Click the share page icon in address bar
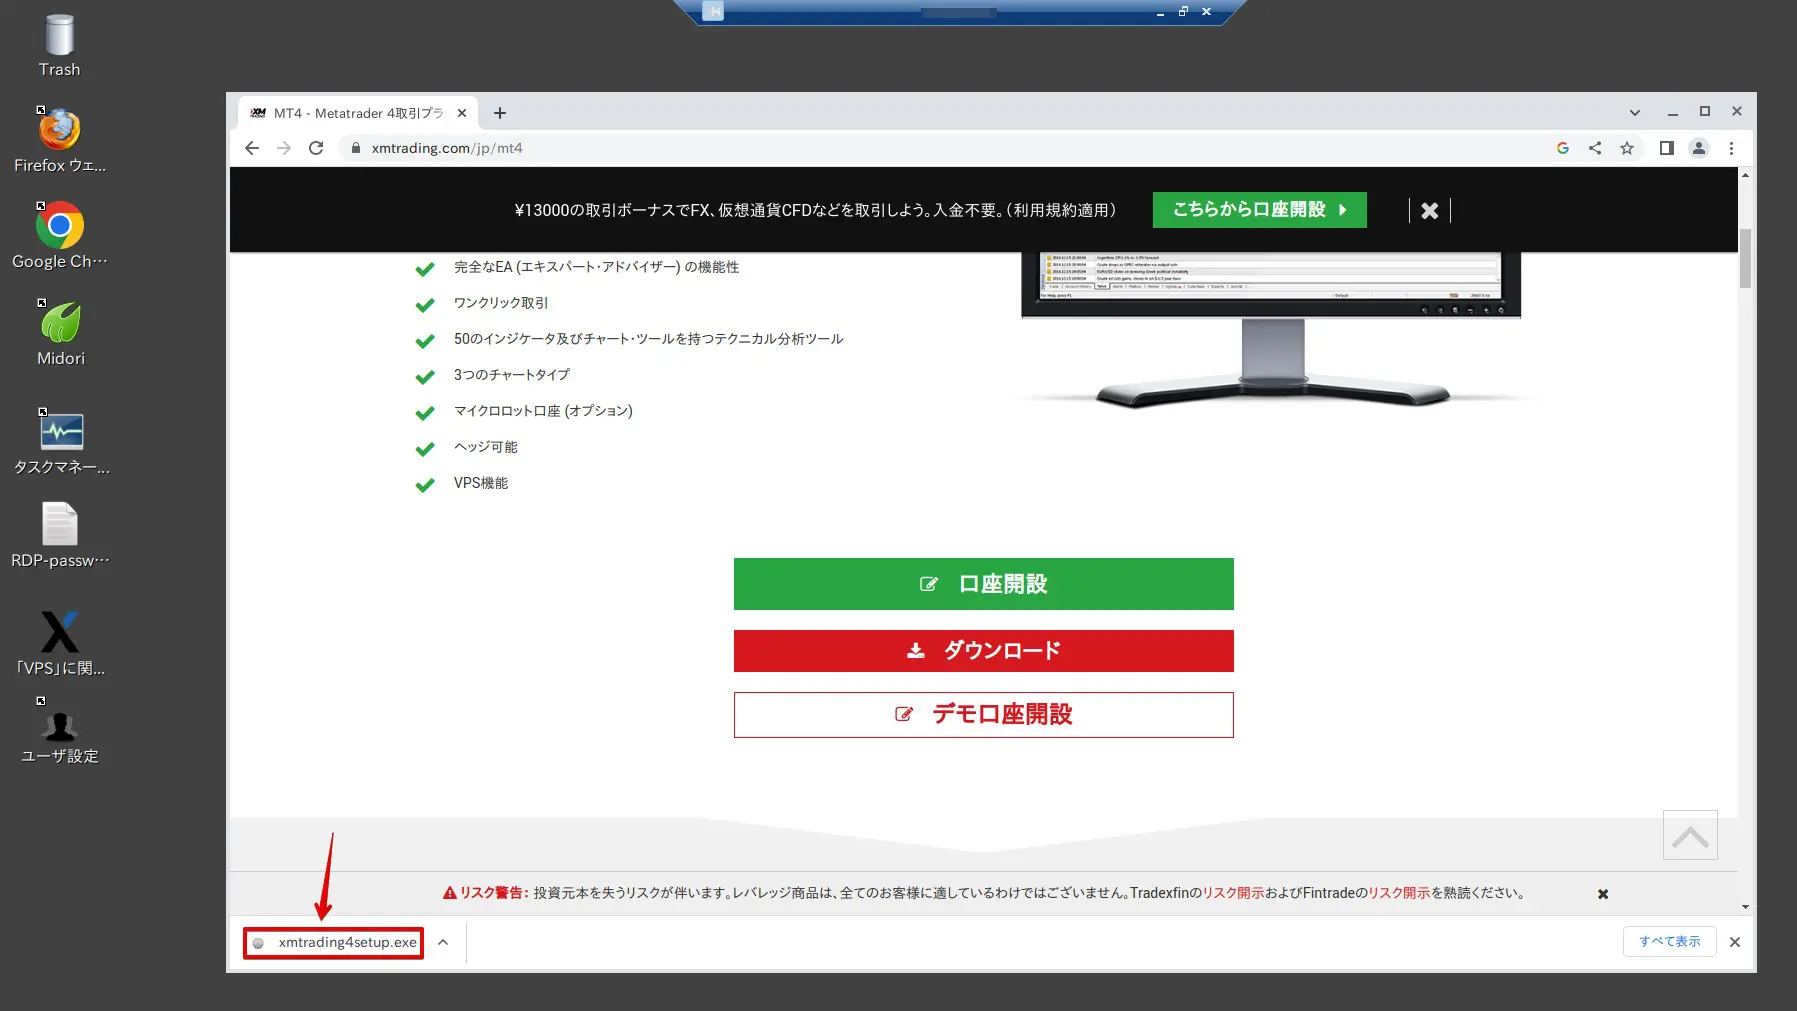The height and width of the screenshot is (1011, 1797). [x=1595, y=148]
